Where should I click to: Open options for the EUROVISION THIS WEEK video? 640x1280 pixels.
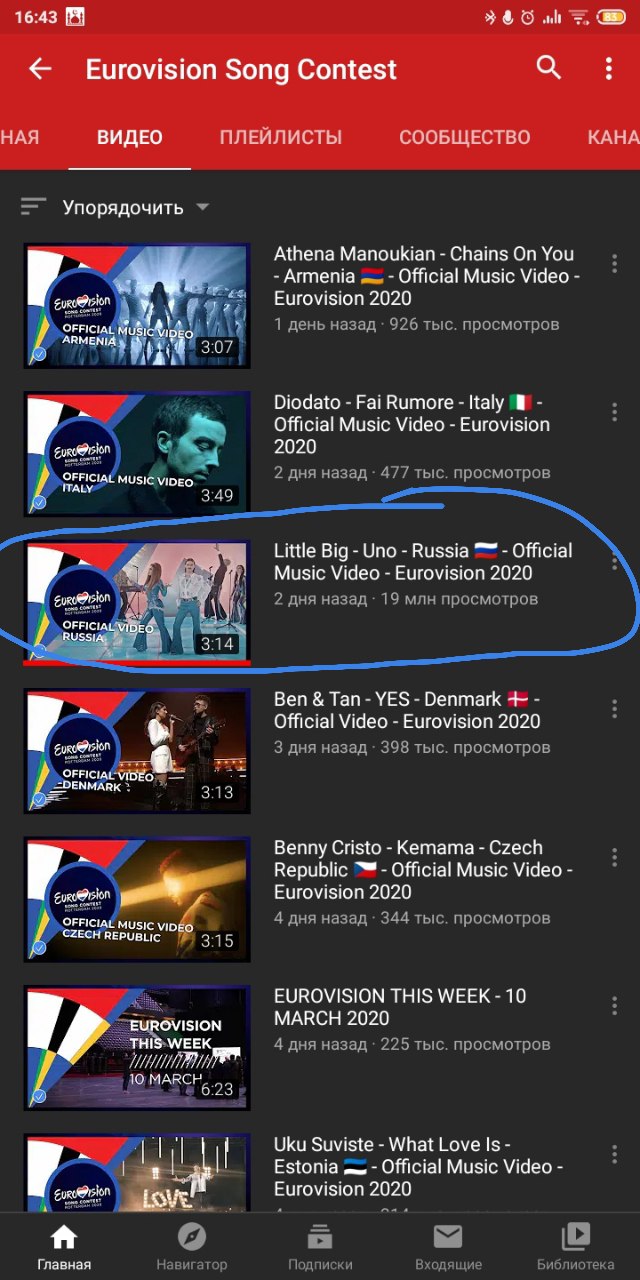[614, 1005]
